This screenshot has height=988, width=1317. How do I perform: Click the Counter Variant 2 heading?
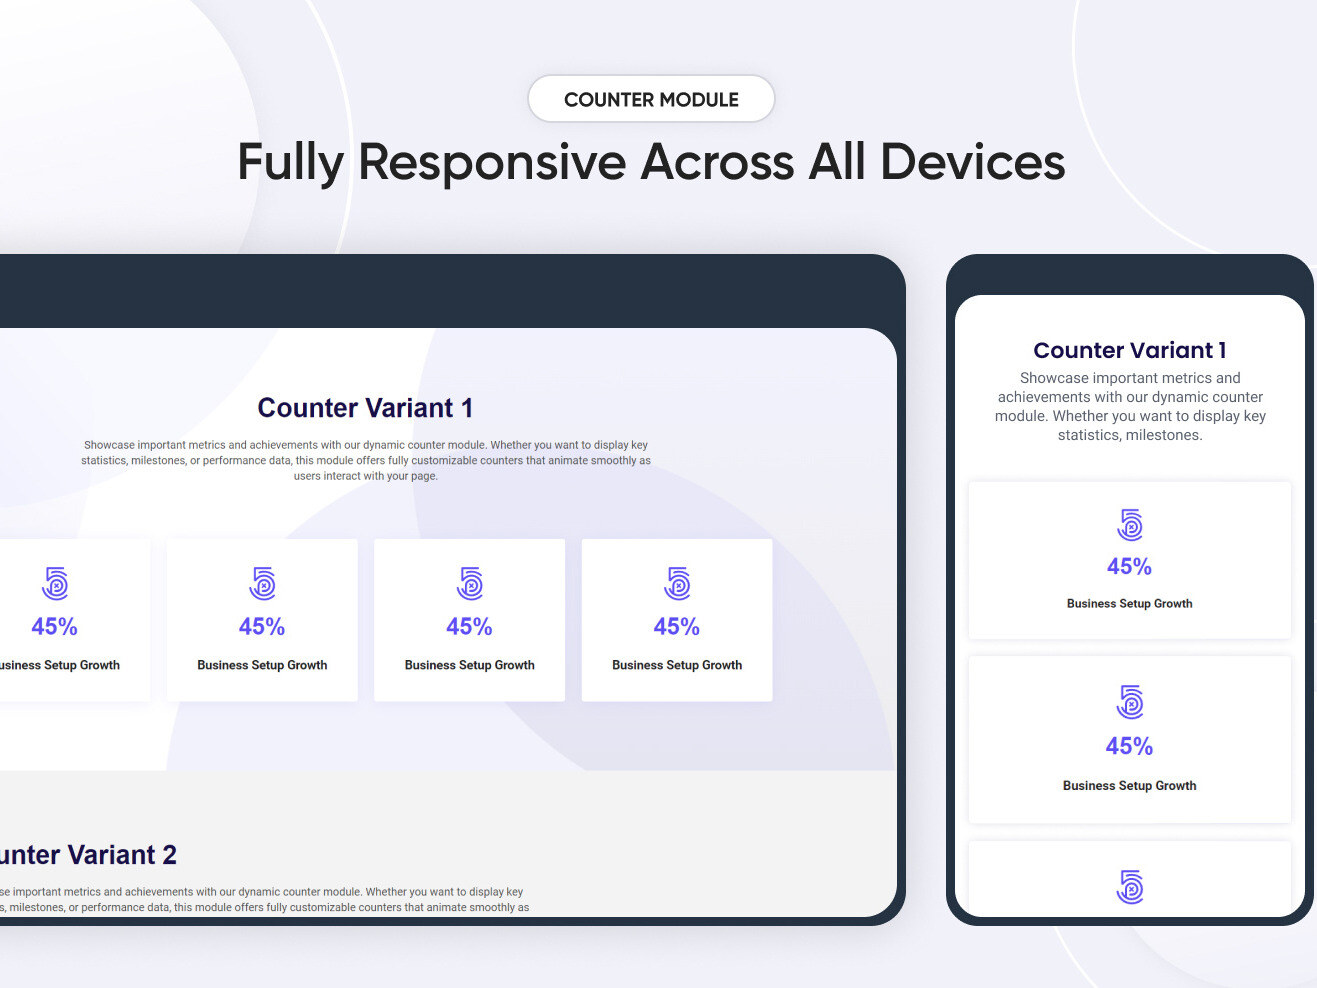click(88, 855)
